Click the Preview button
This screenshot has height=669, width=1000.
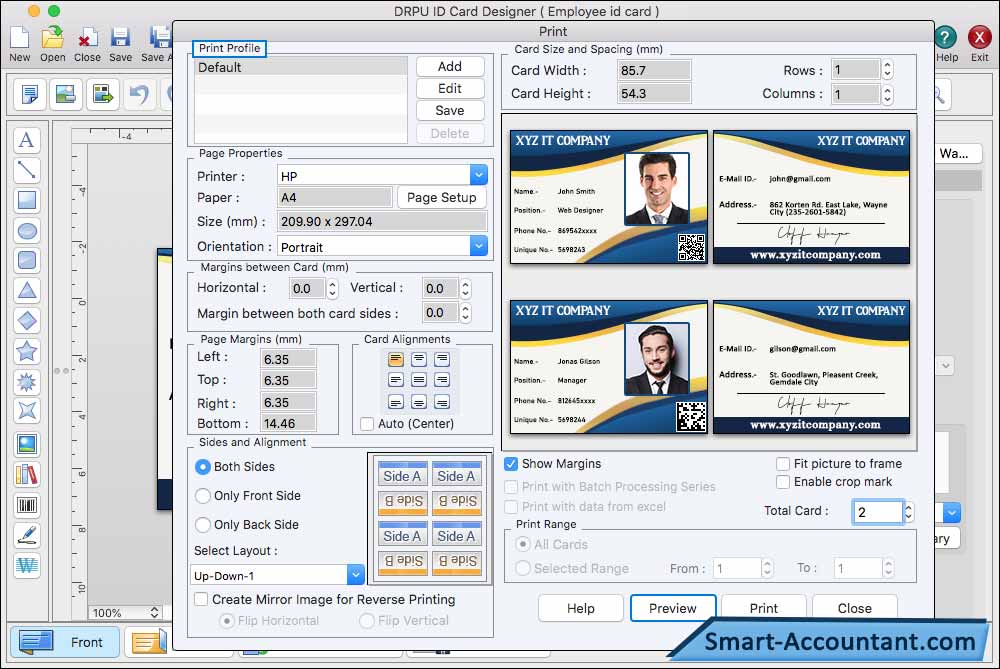coord(673,608)
